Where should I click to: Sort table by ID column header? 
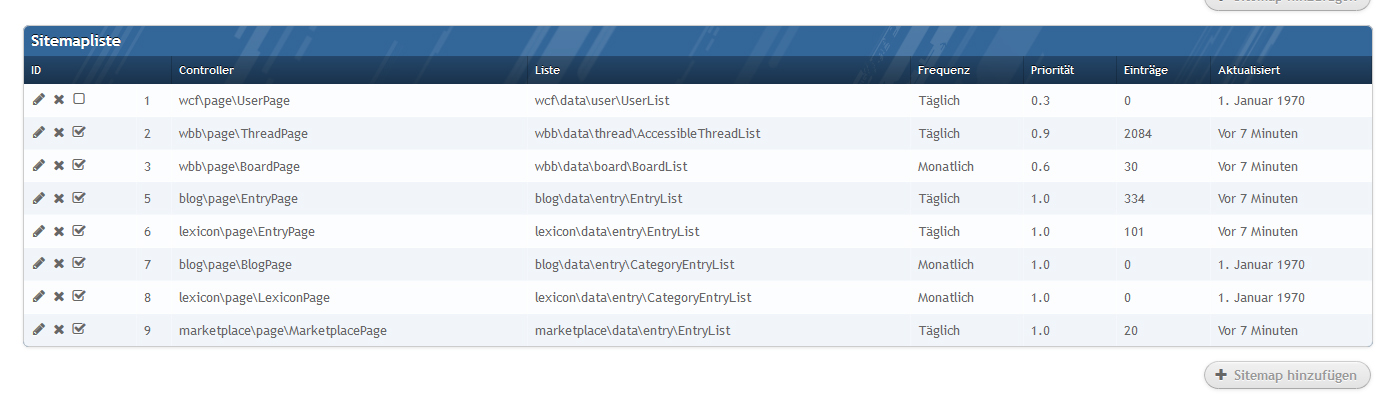pos(36,71)
